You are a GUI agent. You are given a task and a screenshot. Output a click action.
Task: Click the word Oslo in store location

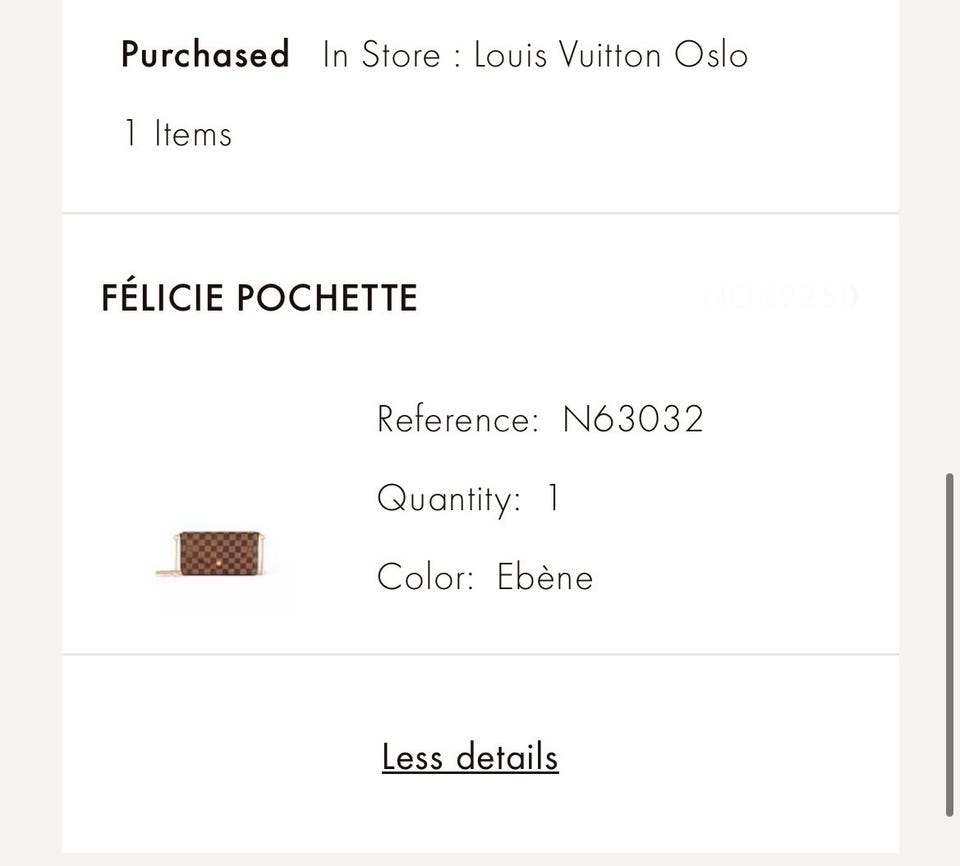pos(711,54)
